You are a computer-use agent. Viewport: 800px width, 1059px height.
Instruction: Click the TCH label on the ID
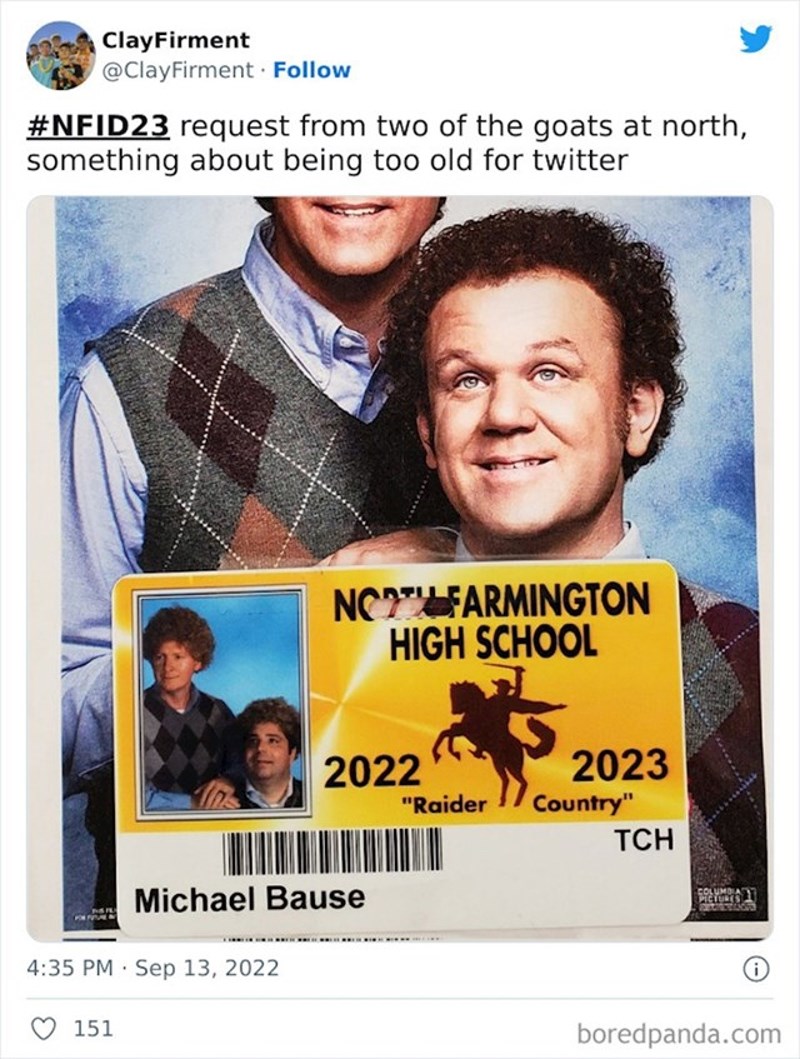pos(643,840)
